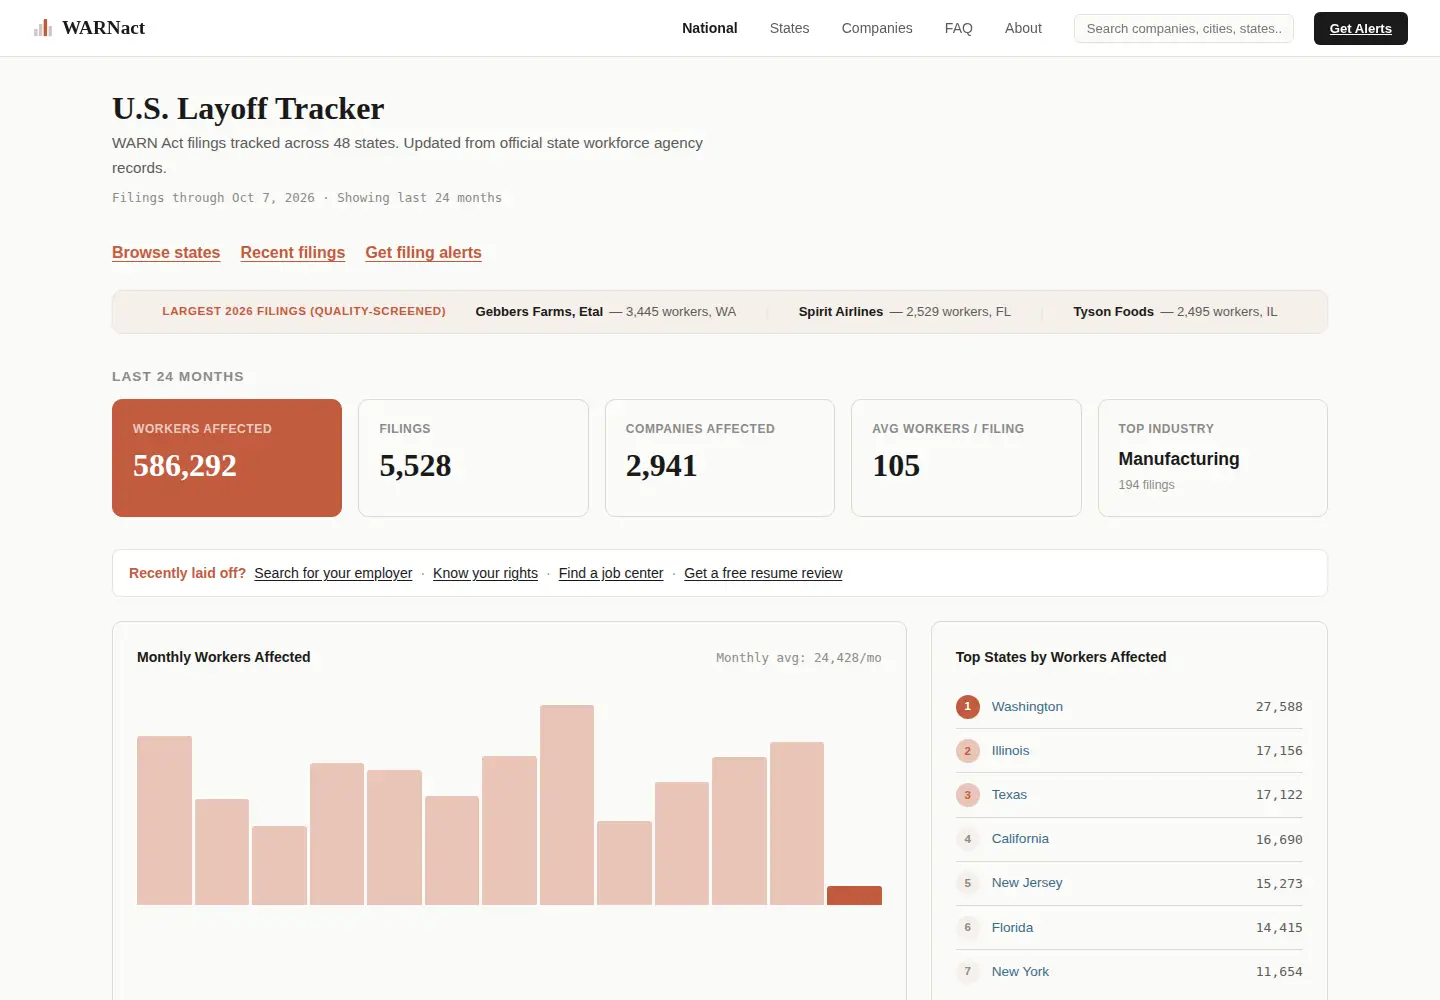This screenshot has width=1440, height=1000.
Task: Open Texas in top states list
Action: tap(1009, 795)
